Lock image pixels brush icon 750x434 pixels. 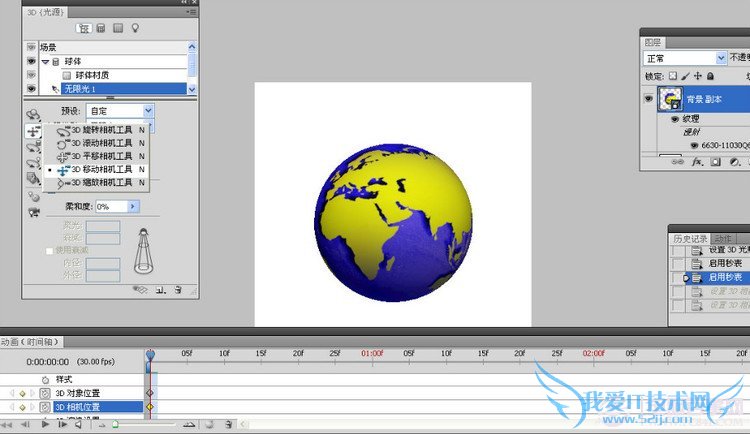(685, 76)
